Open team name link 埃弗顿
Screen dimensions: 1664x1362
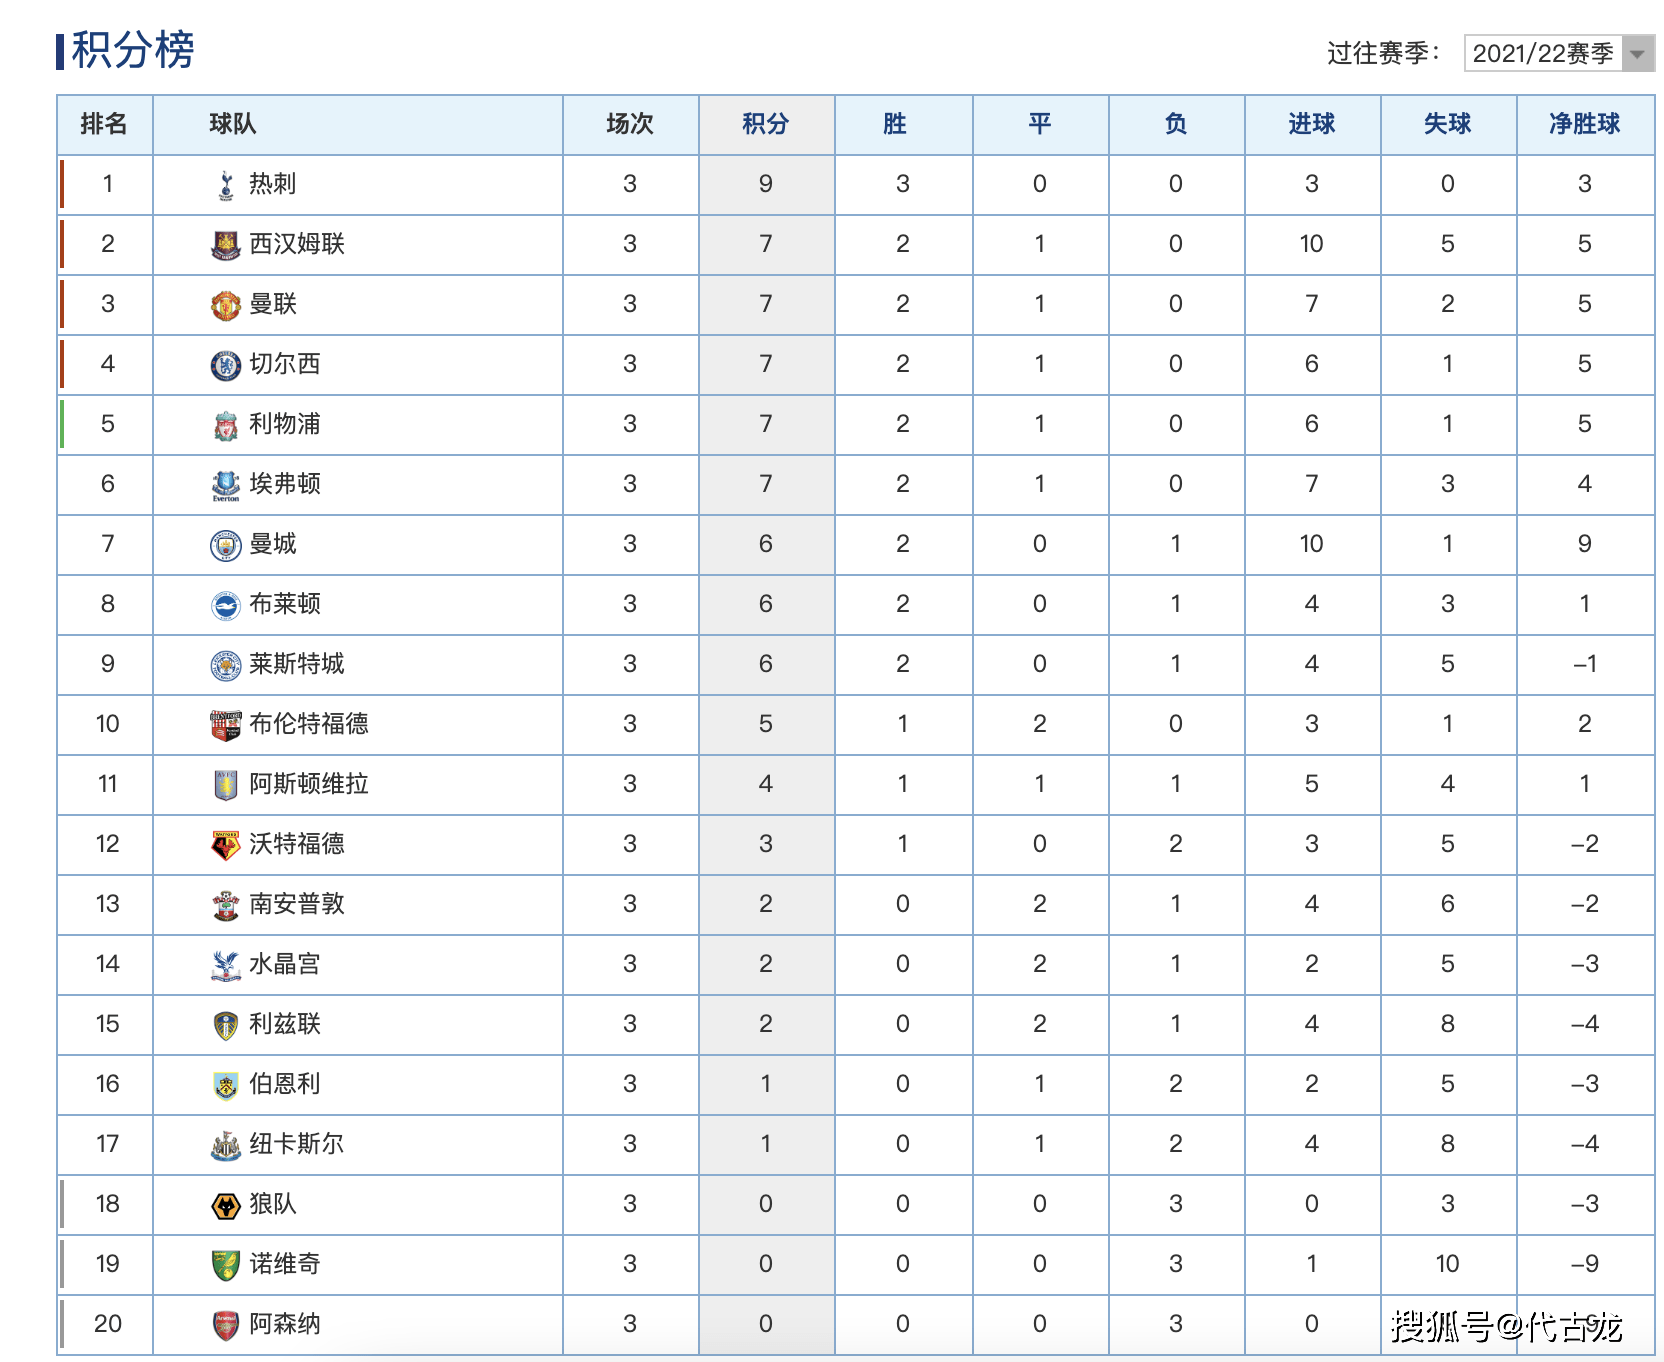coord(285,484)
